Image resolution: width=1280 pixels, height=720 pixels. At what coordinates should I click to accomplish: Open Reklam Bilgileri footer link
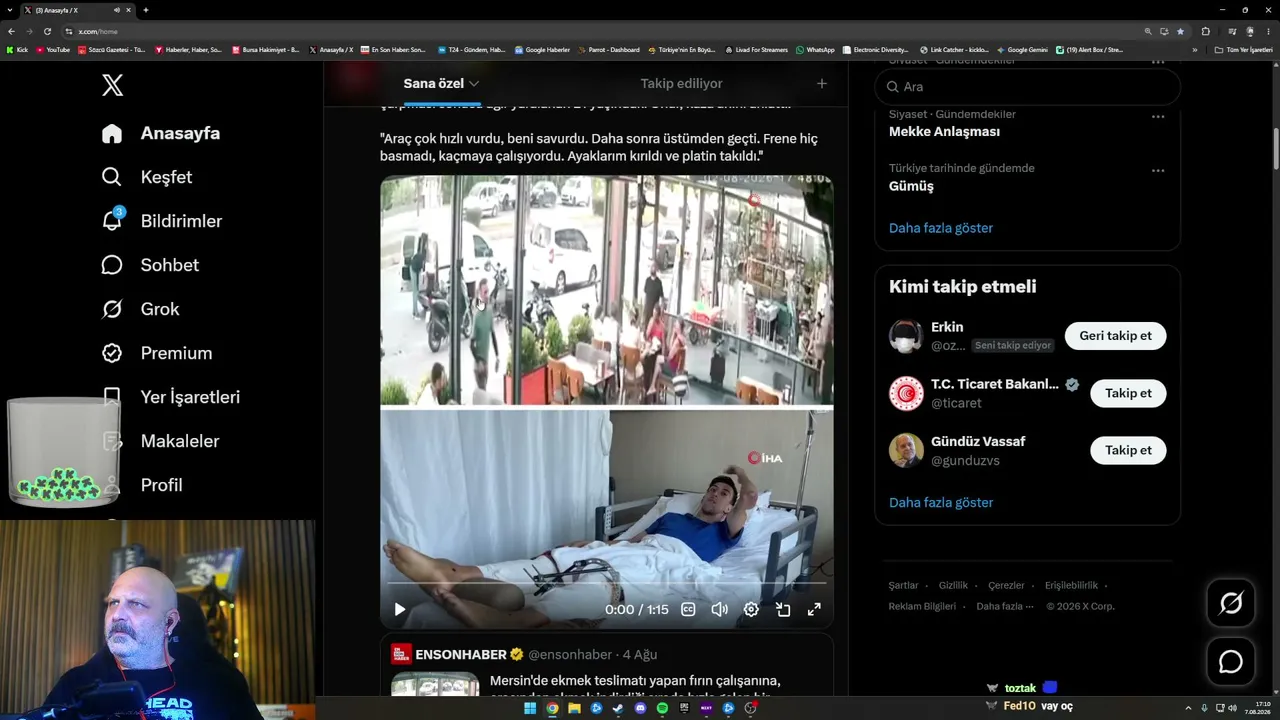click(922, 606)
